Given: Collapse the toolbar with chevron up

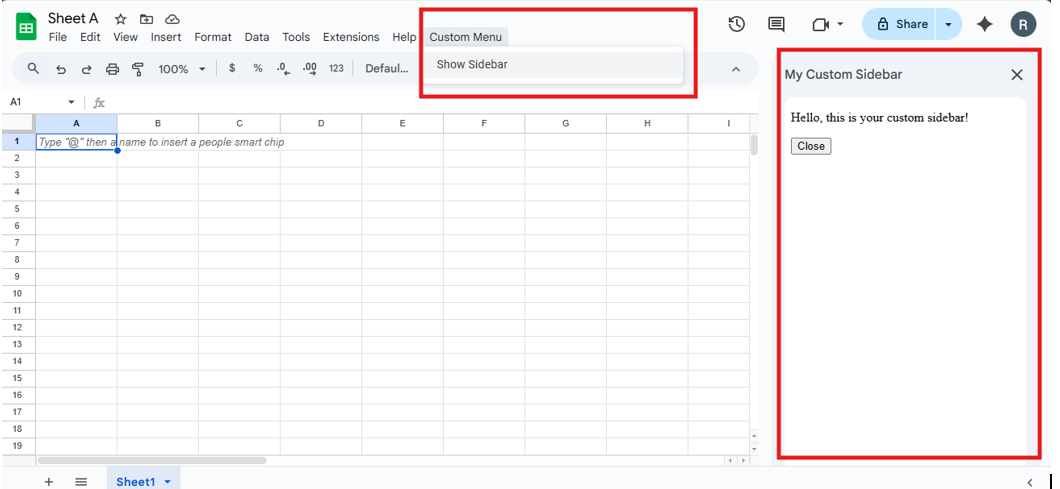Looking at the screenshot, I should pyautogui.click(x=736, y=69).
